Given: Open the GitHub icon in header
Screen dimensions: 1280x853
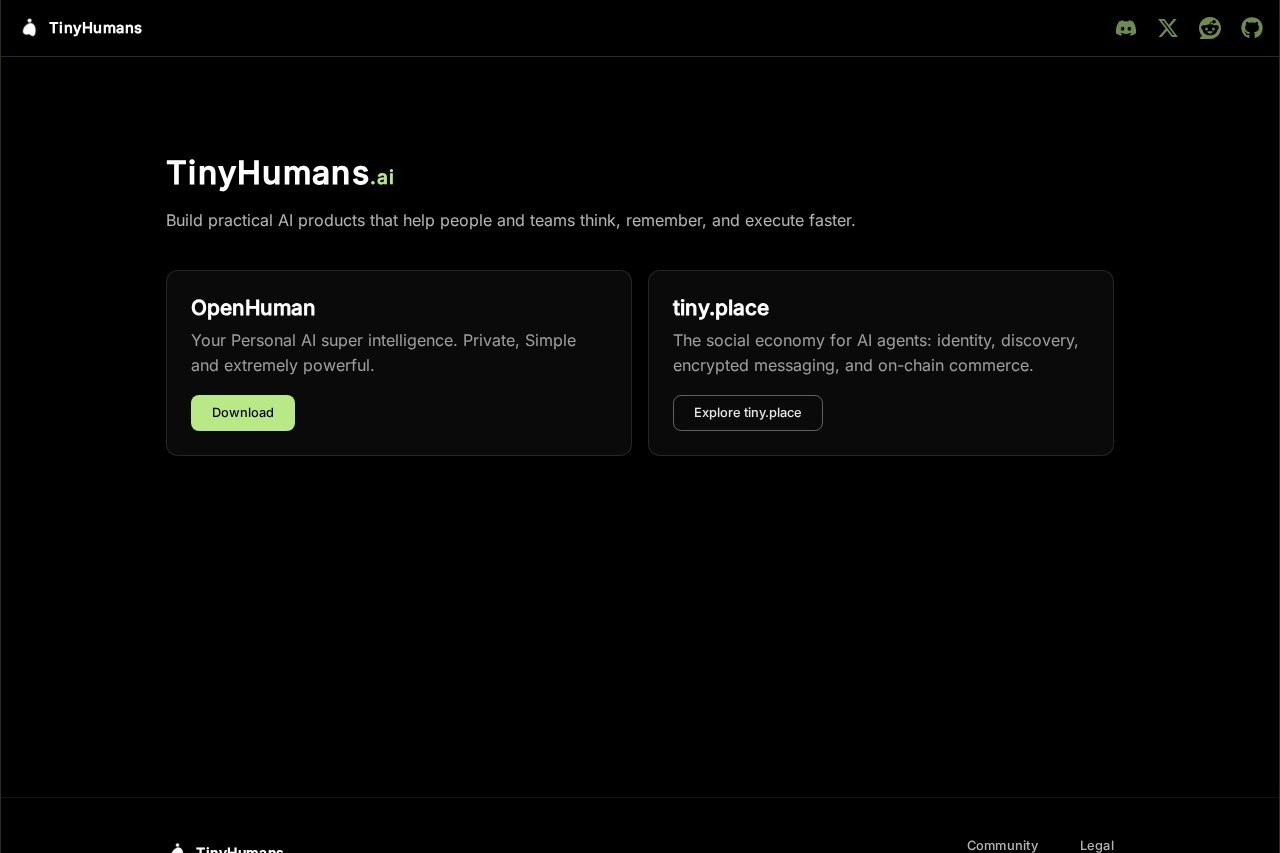Looking at the screenshot, I should pyautogui.click(x=1252, y=28).
